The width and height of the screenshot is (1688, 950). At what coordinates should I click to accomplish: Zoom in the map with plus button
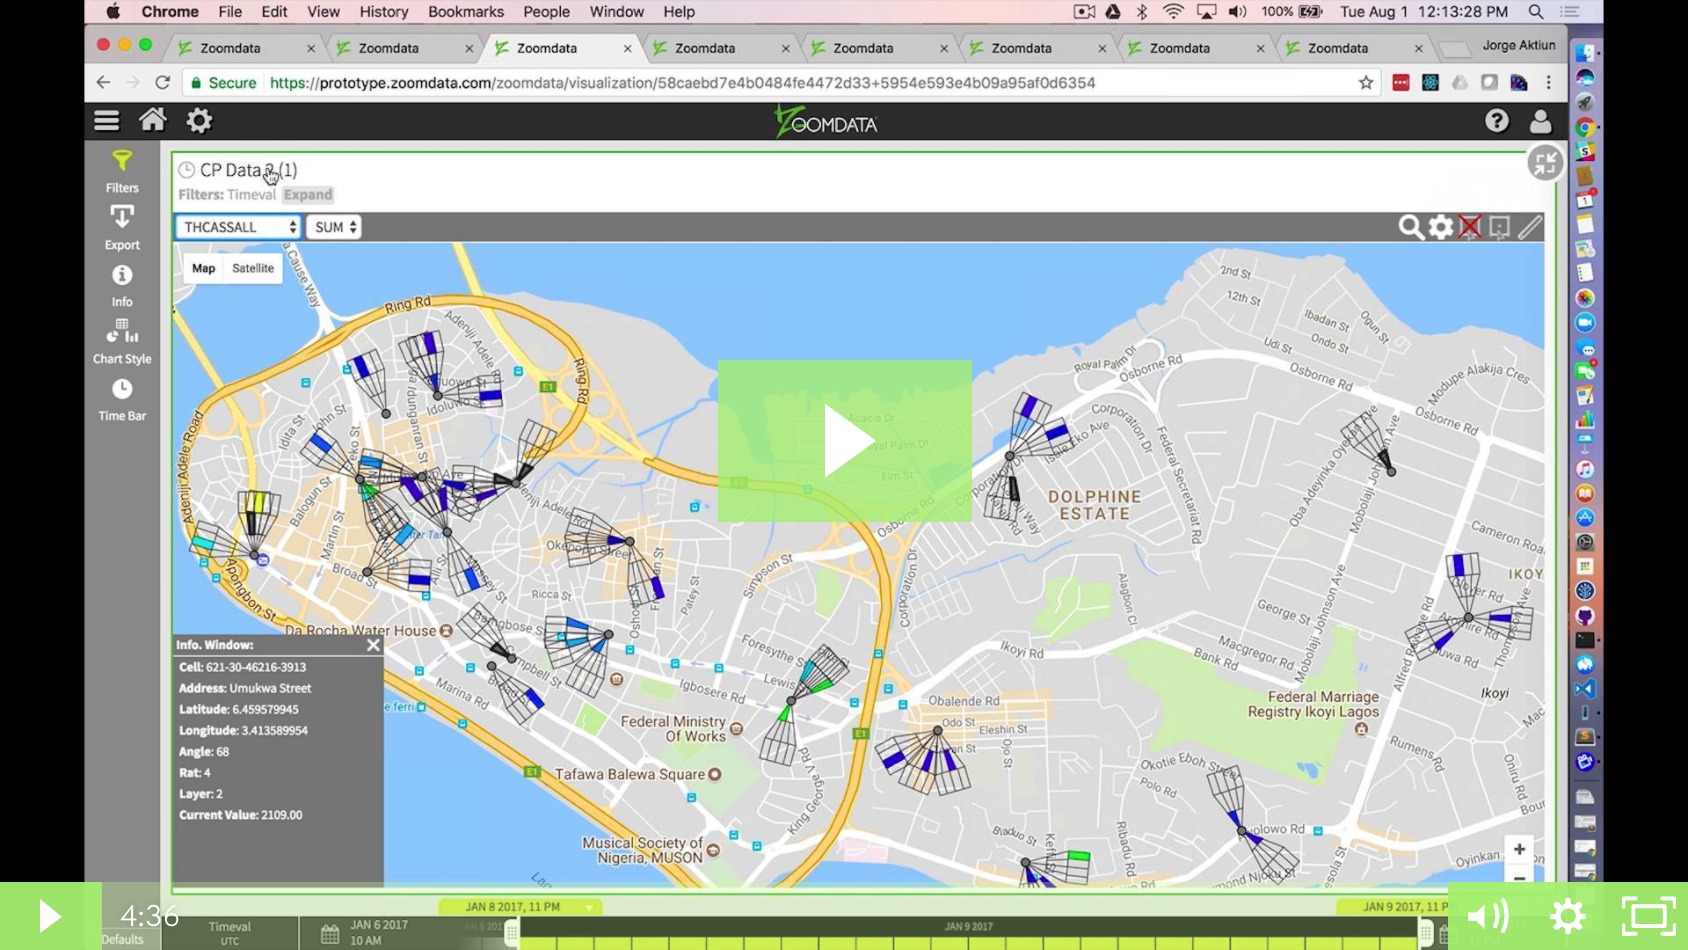pos(1519,849)
